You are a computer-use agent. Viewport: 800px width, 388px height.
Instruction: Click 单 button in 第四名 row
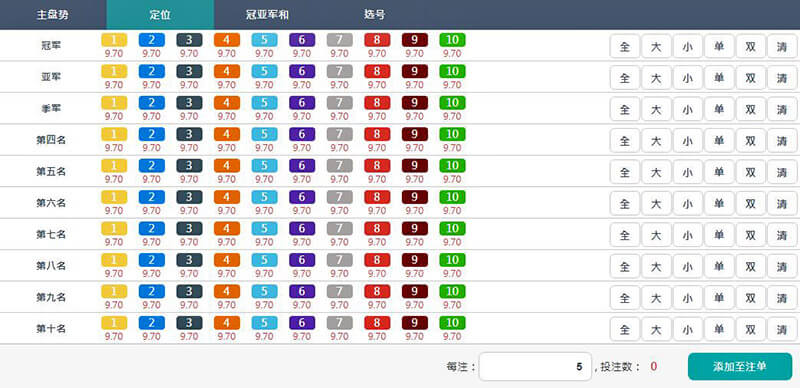719,141
